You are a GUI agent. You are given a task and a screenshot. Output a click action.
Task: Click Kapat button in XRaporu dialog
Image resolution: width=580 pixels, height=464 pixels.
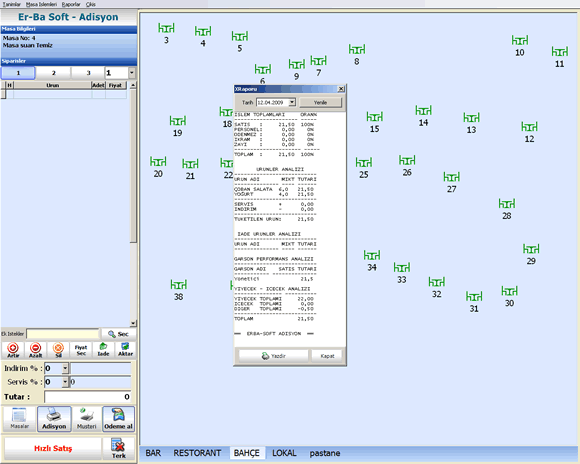click(327, 356)
